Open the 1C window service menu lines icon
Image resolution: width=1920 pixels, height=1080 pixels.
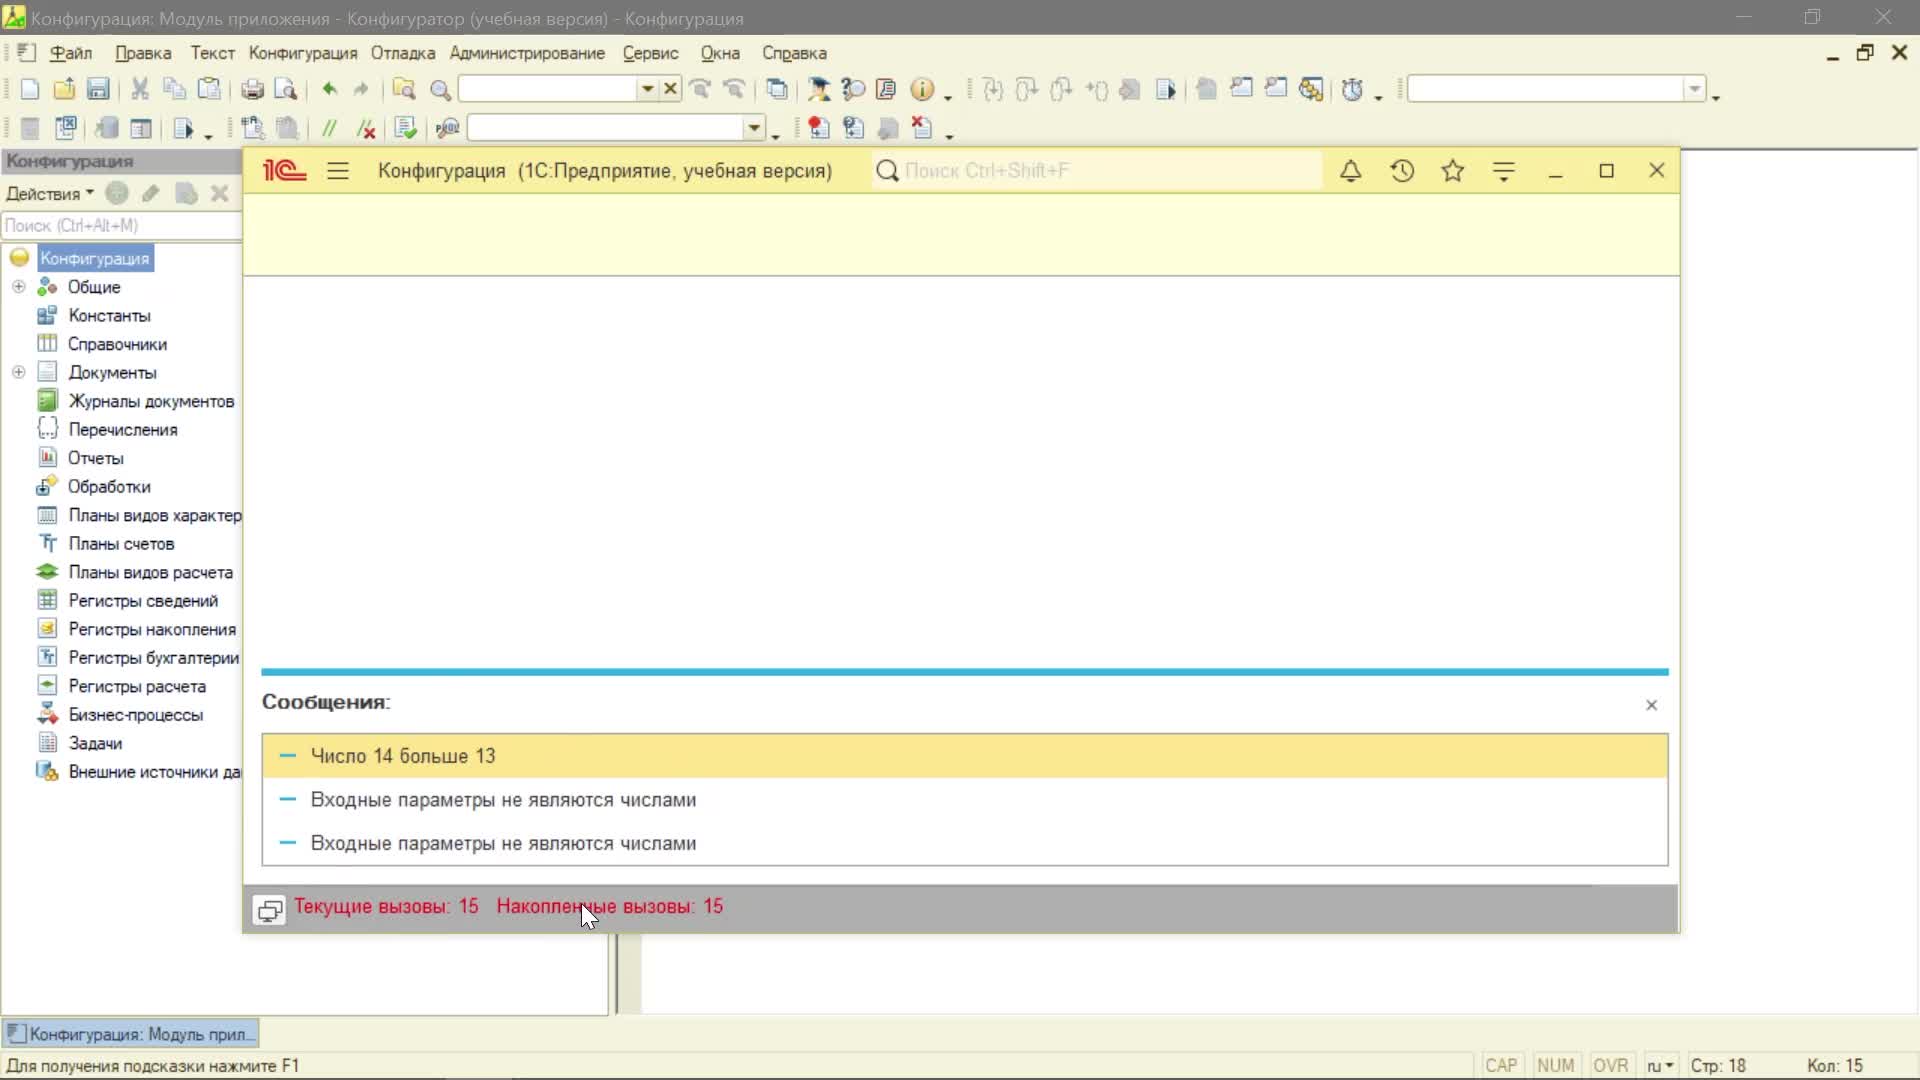tap(1504, 171)
